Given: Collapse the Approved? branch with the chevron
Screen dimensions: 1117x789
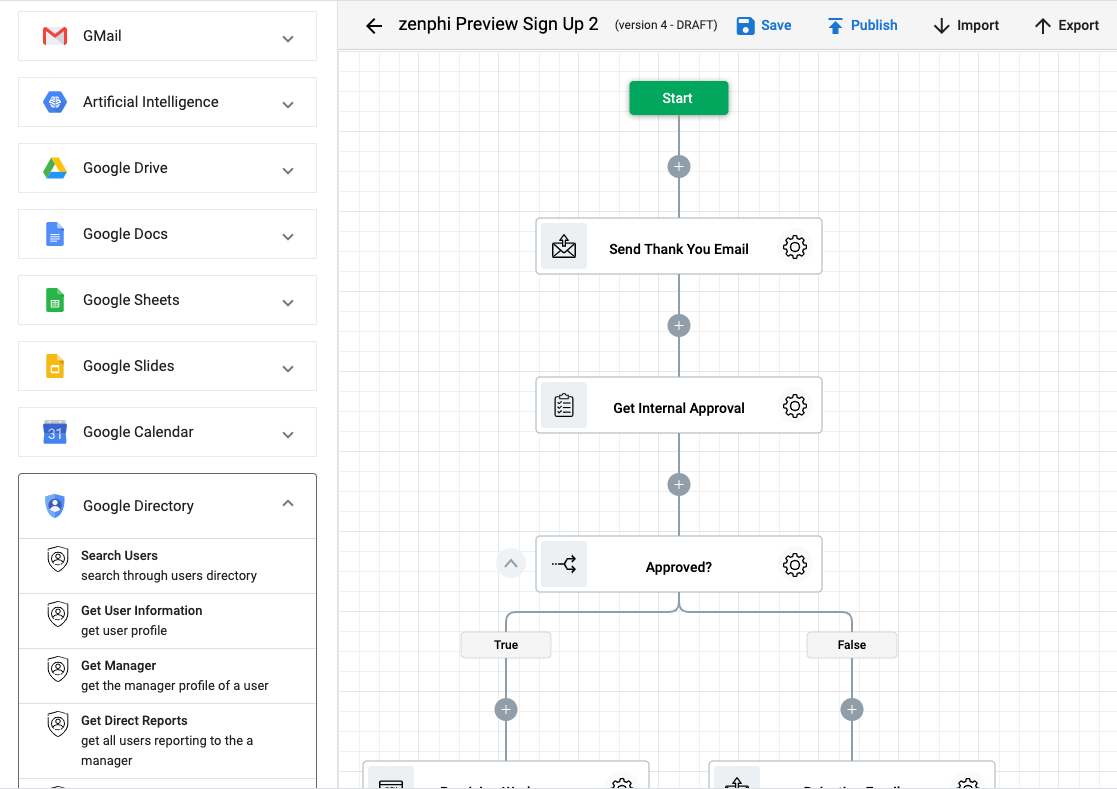Looking at the screenshot, I should point(511,564).
